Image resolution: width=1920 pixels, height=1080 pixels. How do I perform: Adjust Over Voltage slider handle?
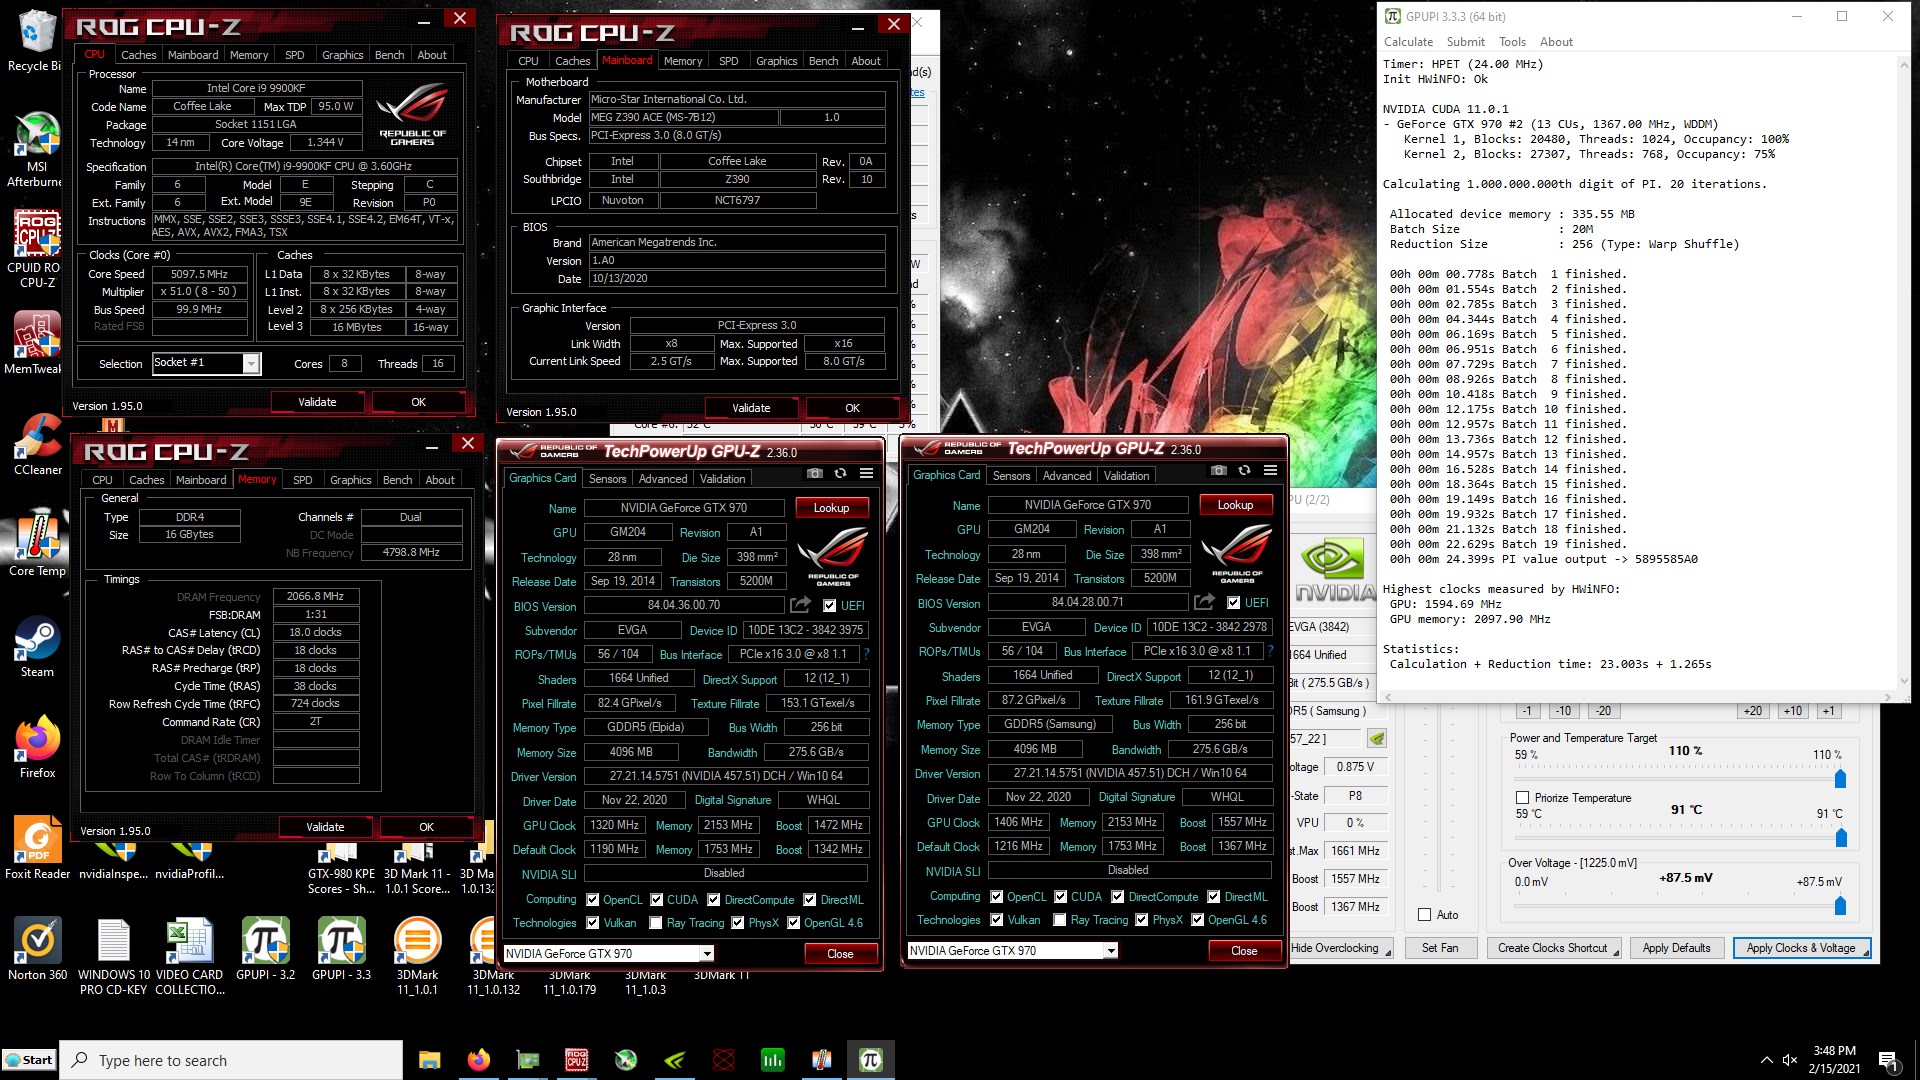click(1840, 905)
